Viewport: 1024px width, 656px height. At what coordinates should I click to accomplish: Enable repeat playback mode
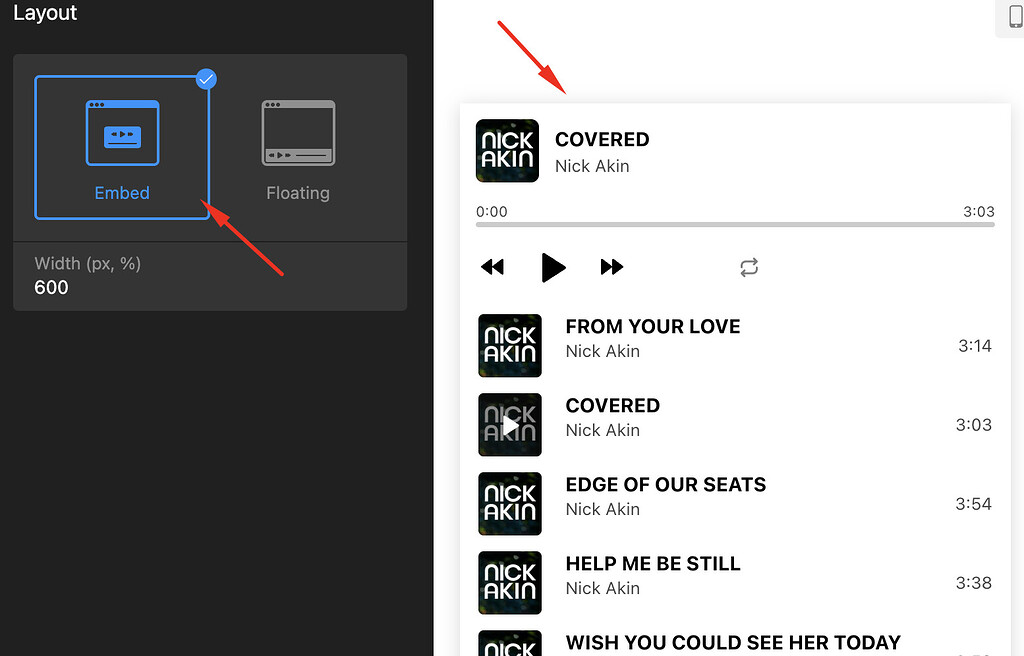coord(749,267)
